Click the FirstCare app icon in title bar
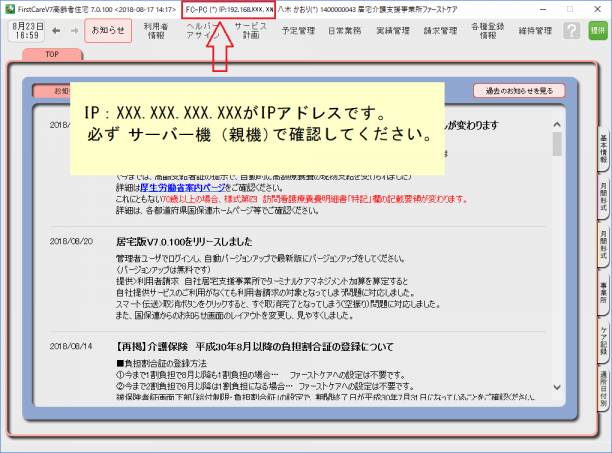 pyautogui.click(x=9, y=7)
